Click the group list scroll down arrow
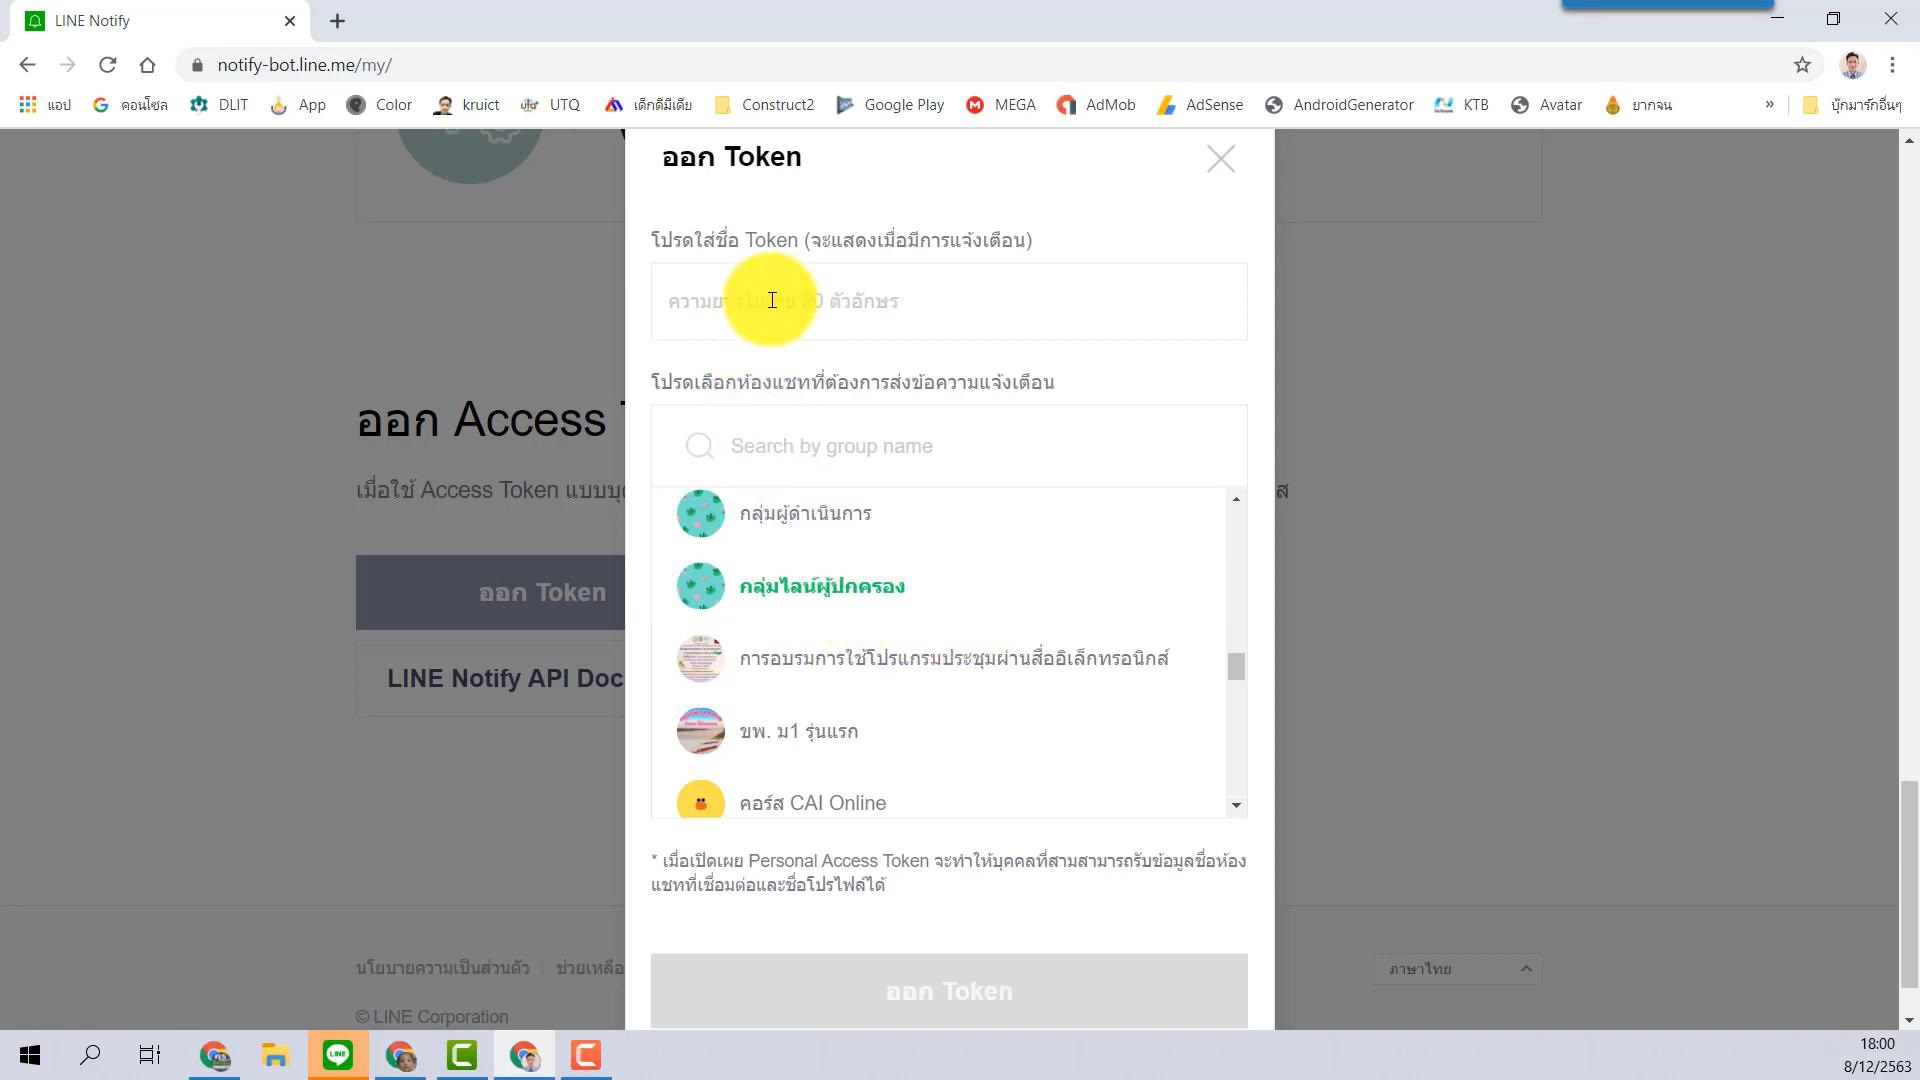The width and height of the screenshot is (1920, 1080). (x=1236, y=805)
